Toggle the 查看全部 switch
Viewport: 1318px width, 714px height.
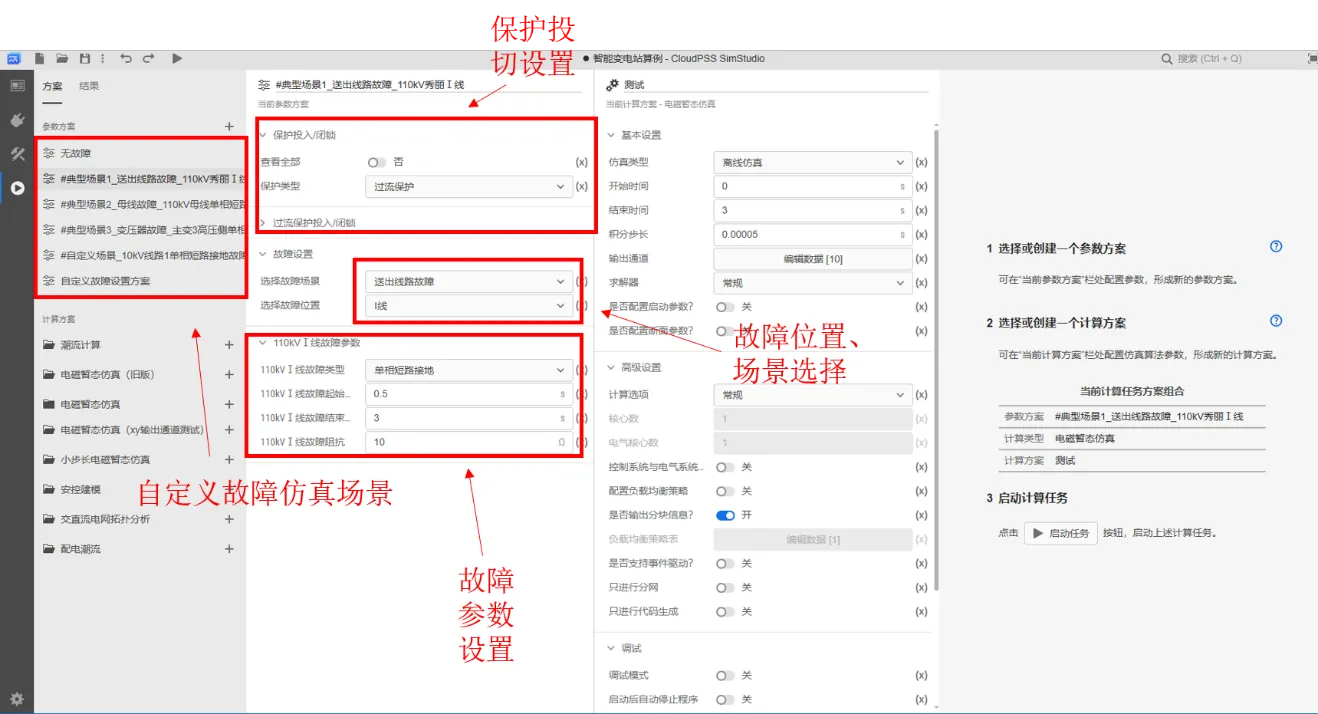[376, 162]
